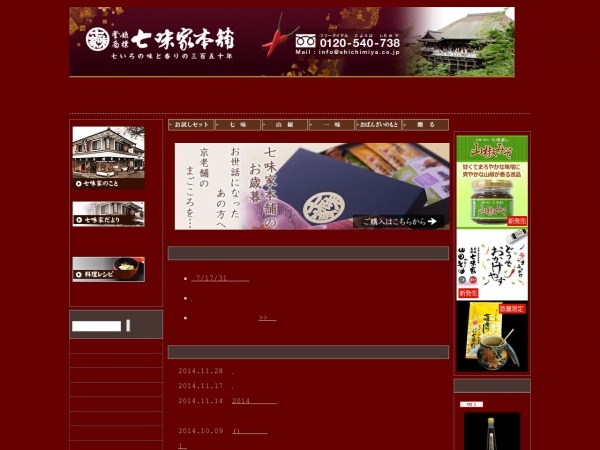Open the limited quantity tea product banner

[492, 336]
